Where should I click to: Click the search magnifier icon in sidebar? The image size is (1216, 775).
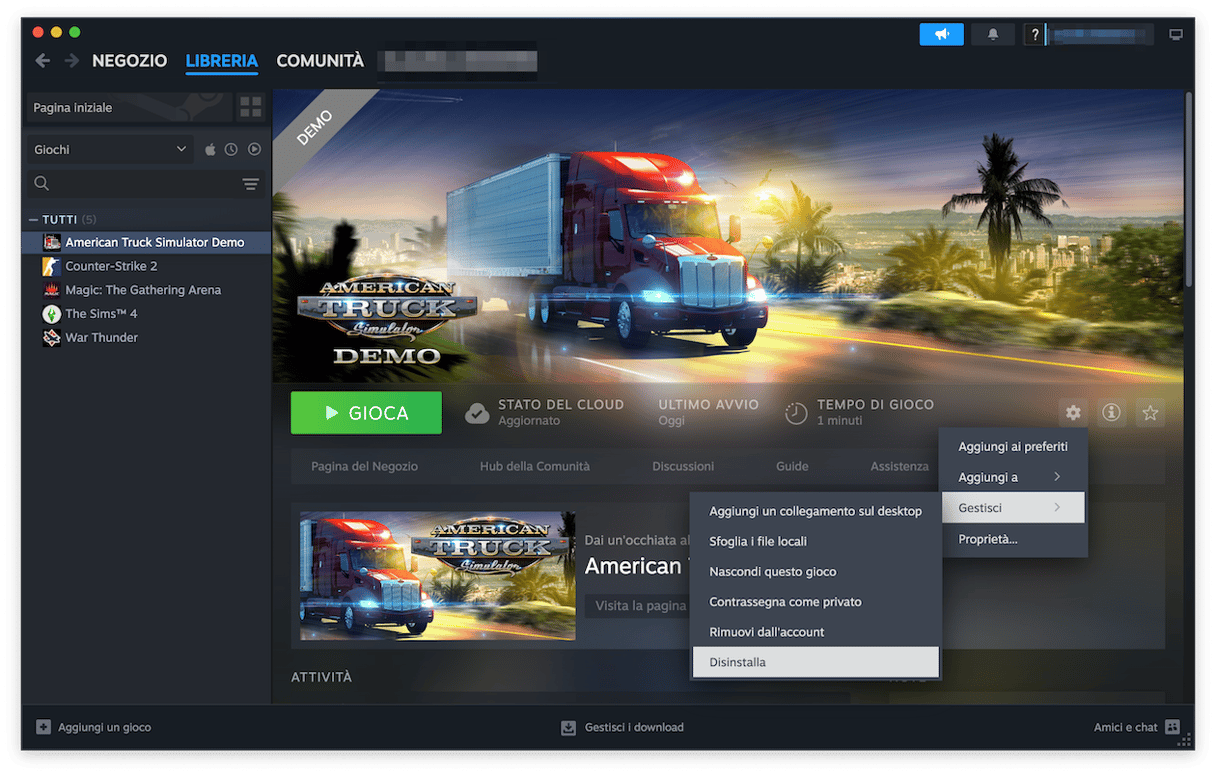click(x=42, y=184)
